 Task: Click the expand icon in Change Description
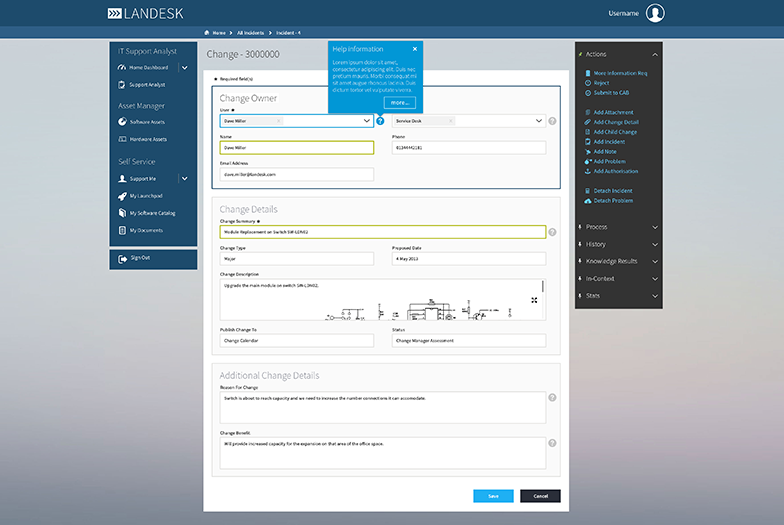point(534,300)
